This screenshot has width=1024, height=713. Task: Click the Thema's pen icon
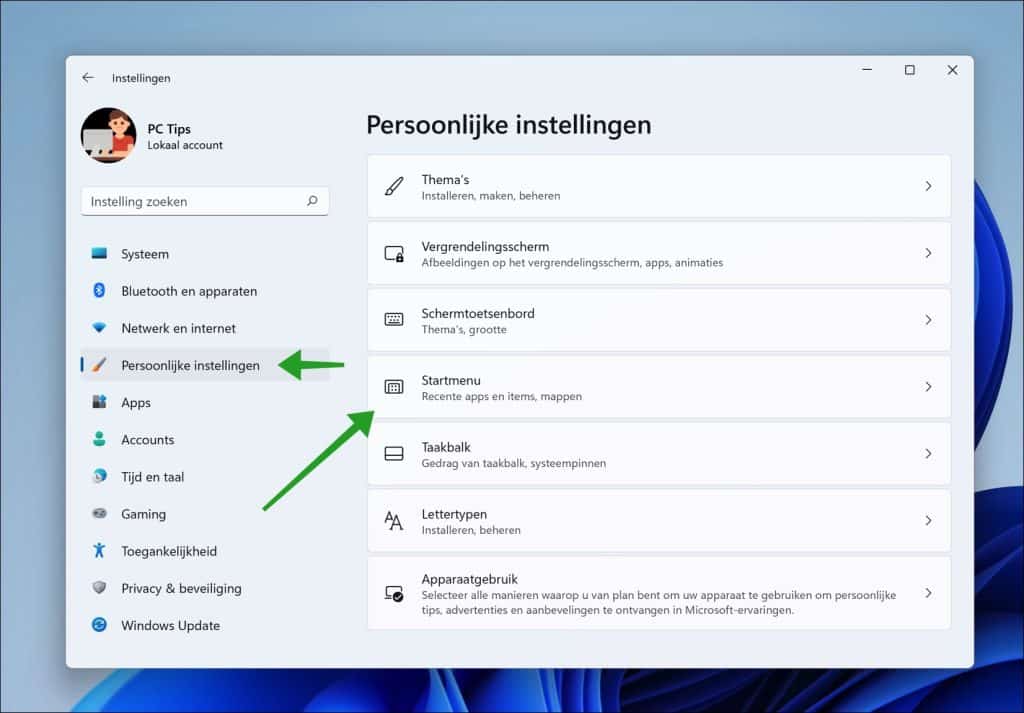click(394, 187)
